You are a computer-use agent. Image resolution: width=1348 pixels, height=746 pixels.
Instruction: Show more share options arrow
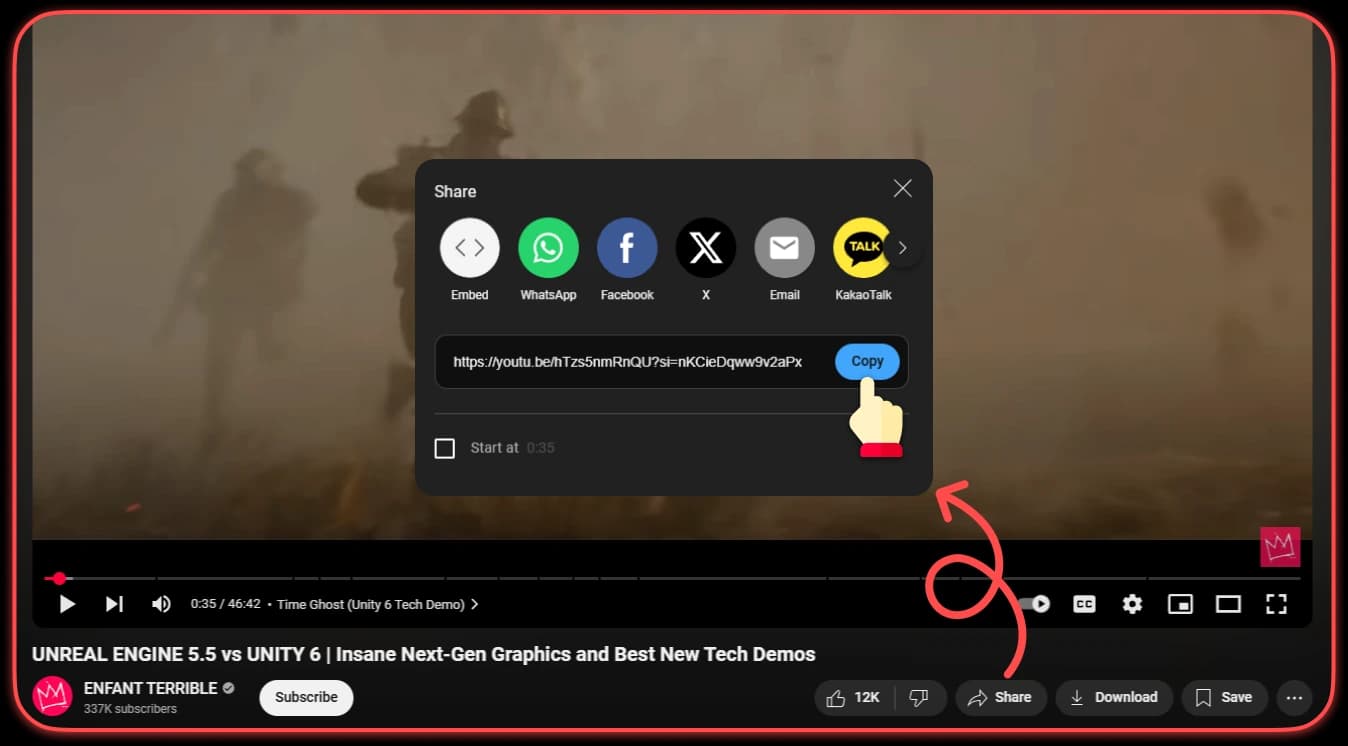coord(903,248)
